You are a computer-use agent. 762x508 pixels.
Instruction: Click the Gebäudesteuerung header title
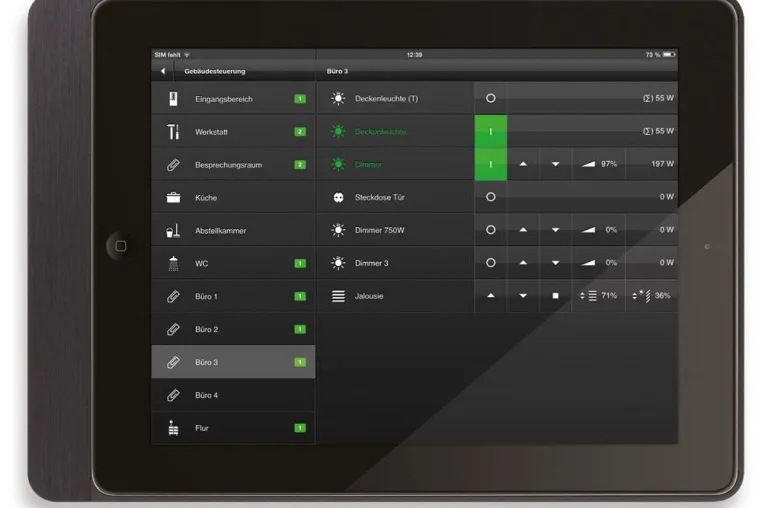[215, 71]
